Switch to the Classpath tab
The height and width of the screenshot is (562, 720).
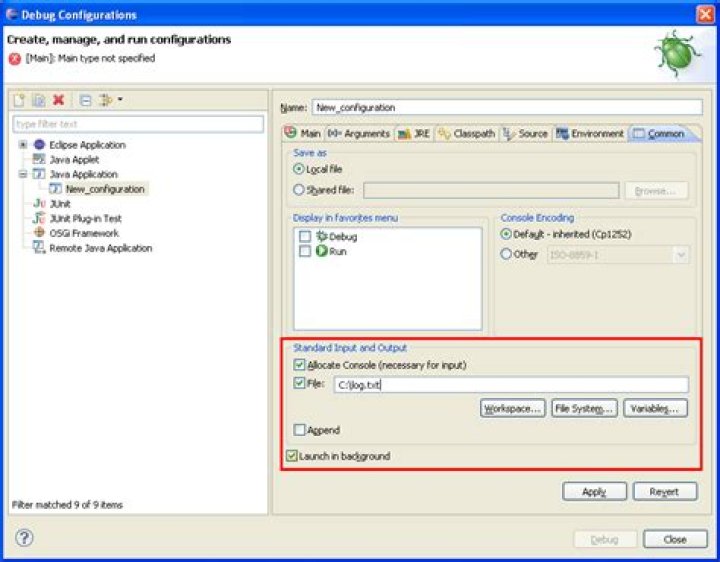[x=467, y=134]
